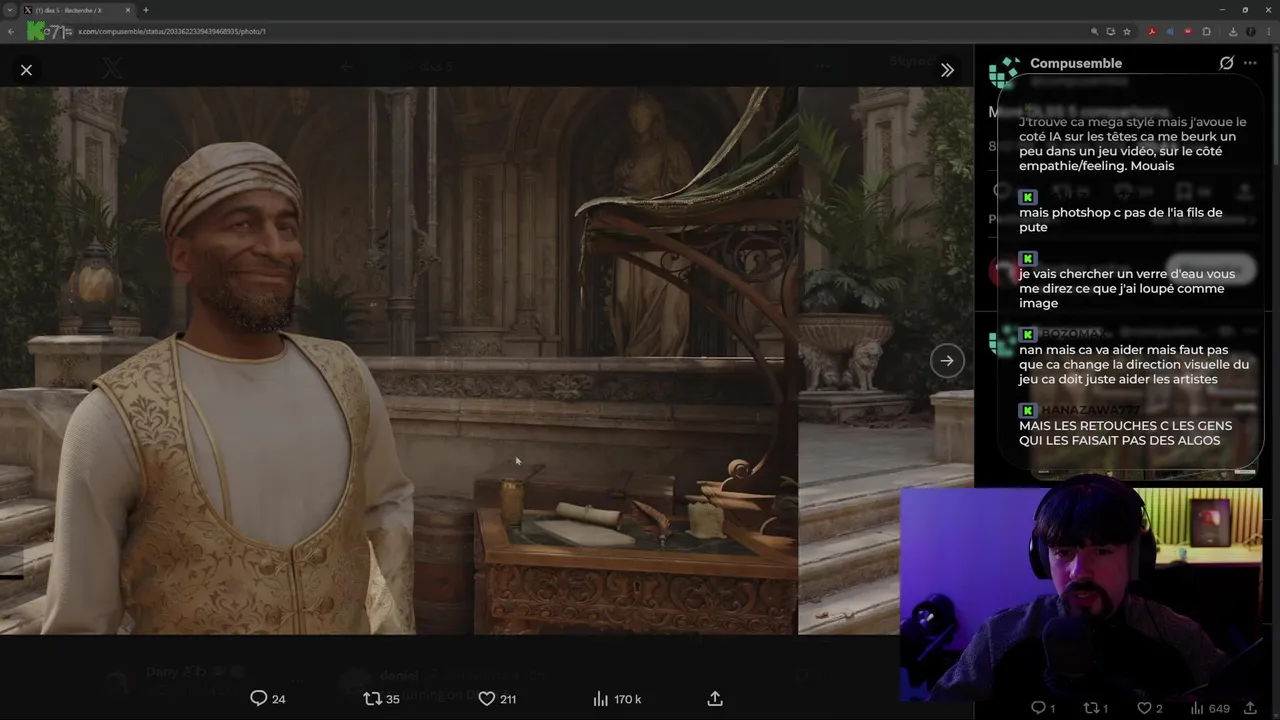Open the blue sound extension icon
Screen dimensions: 1280x720
[x=1170, y=31]
